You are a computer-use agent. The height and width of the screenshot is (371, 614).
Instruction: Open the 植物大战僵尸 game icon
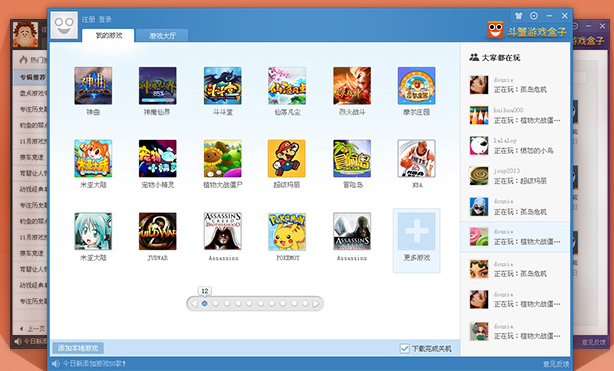tap(222, 159)
